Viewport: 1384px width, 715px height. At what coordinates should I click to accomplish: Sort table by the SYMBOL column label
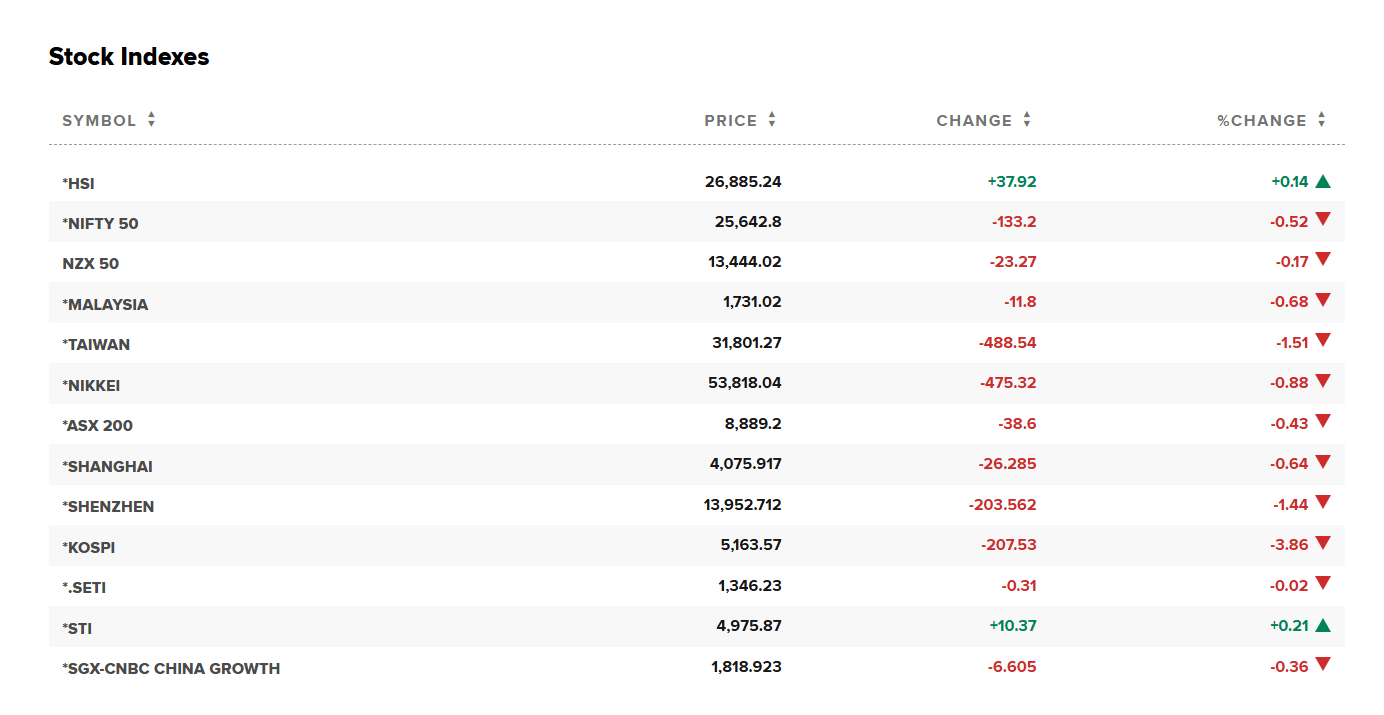[99, 121]
